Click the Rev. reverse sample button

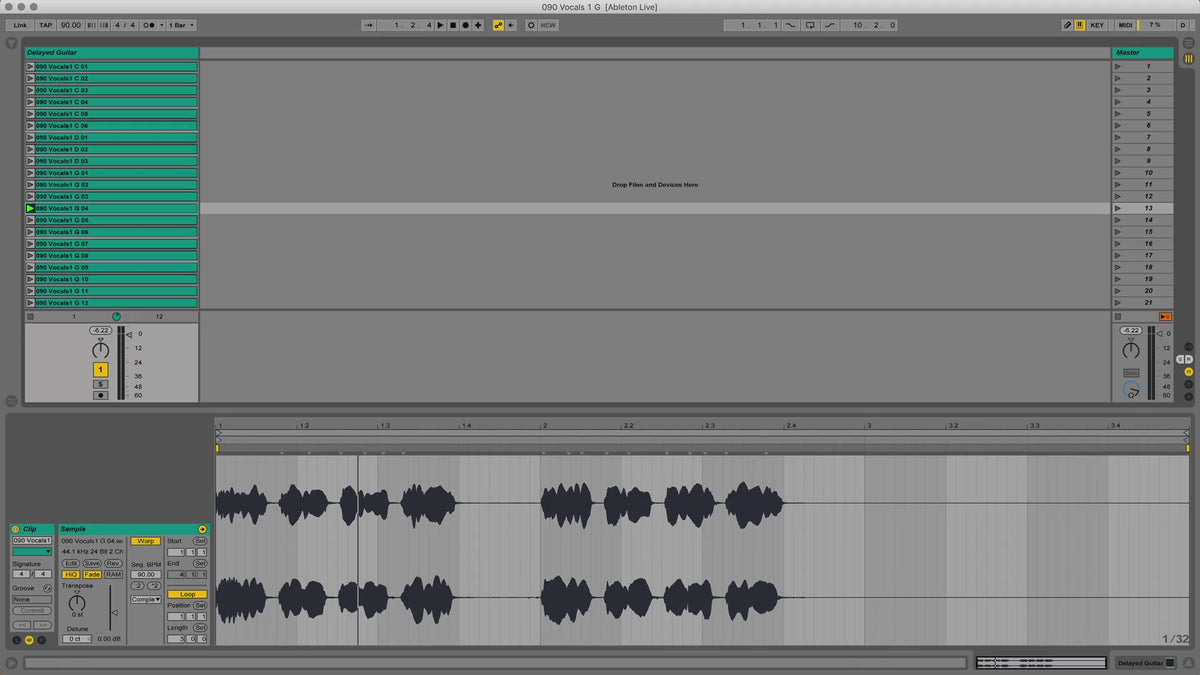pos(113,563)
